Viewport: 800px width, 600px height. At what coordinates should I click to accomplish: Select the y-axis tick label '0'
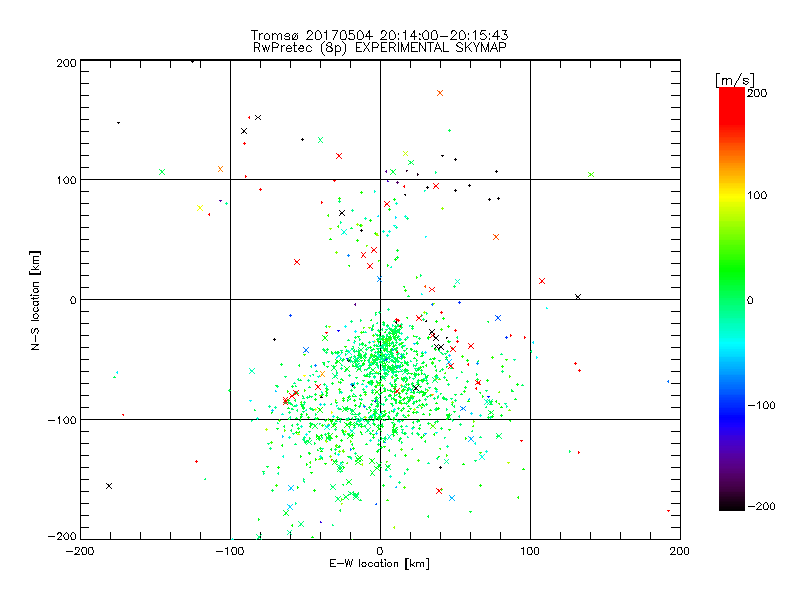click(x=73, y=300)
